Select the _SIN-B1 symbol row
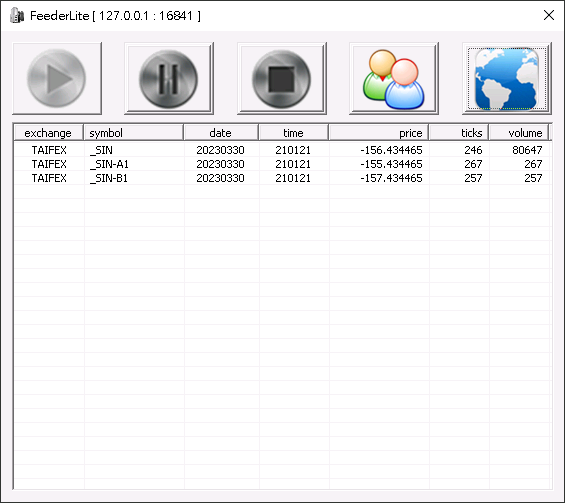The width and height of the screenshot is (565, 503). [282, 178]
